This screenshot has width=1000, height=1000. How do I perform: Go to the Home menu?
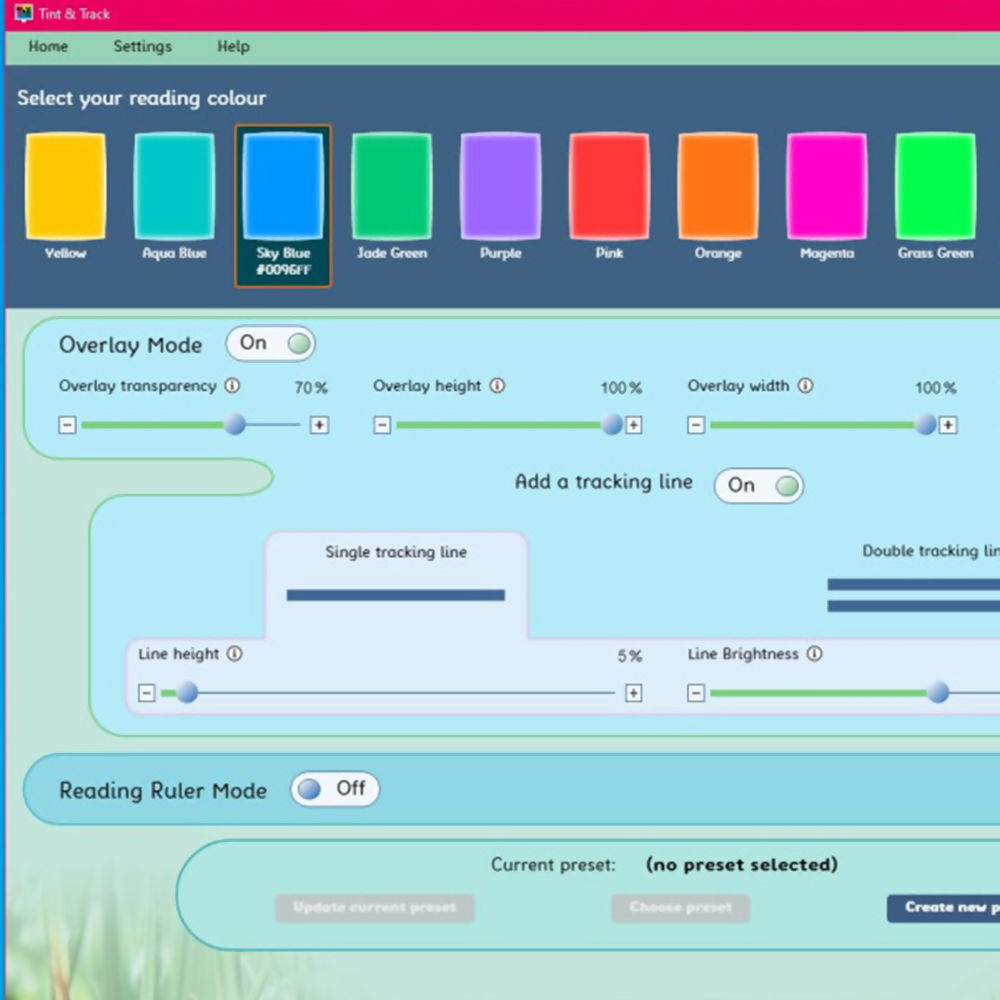tap(48, 46)
